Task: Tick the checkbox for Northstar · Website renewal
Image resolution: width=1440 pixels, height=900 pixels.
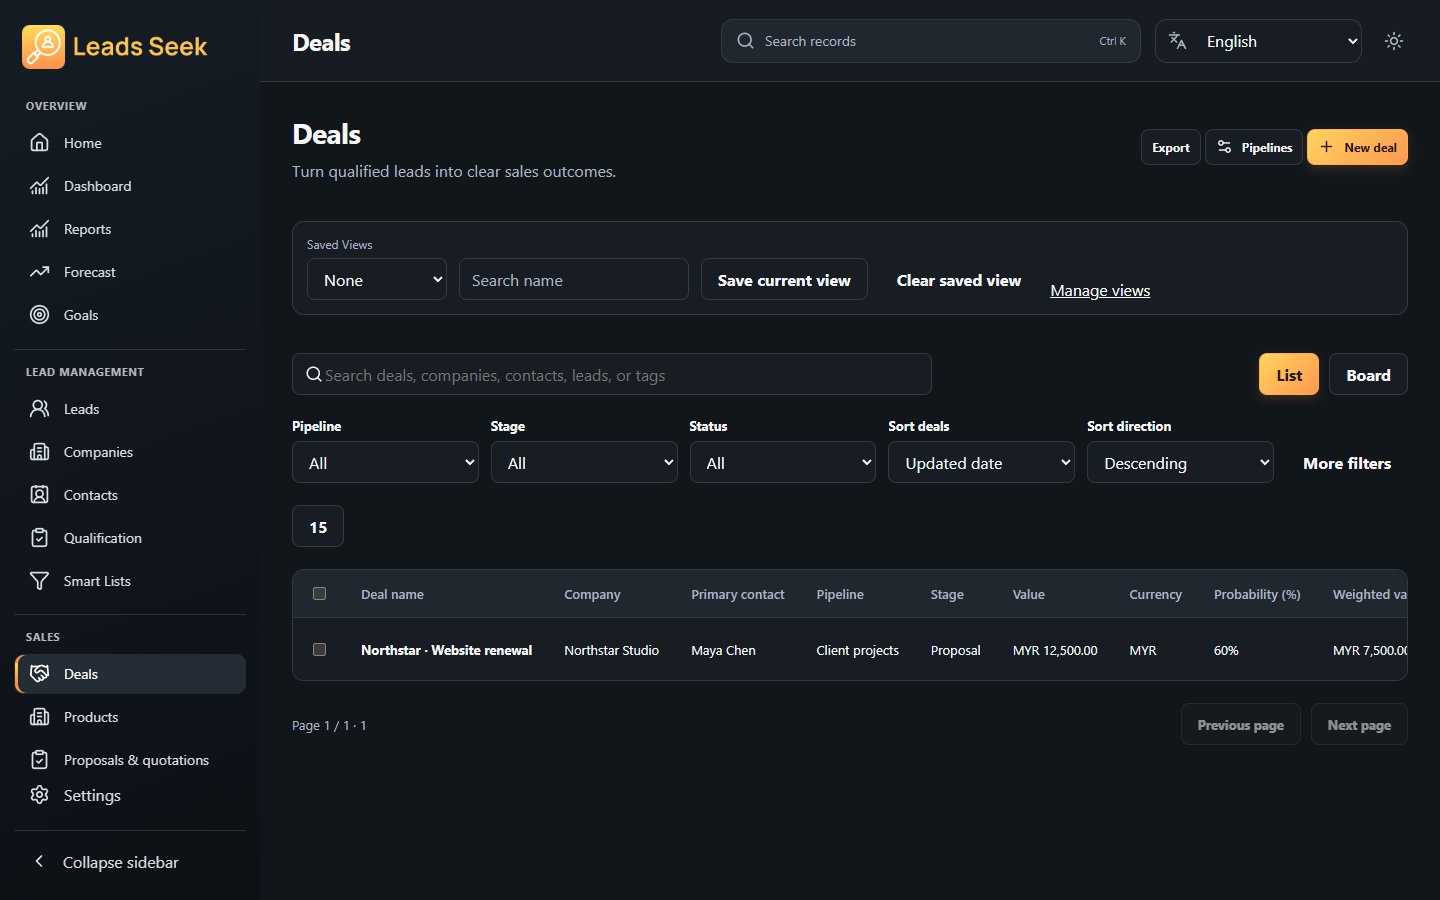Action: [320, 650]
